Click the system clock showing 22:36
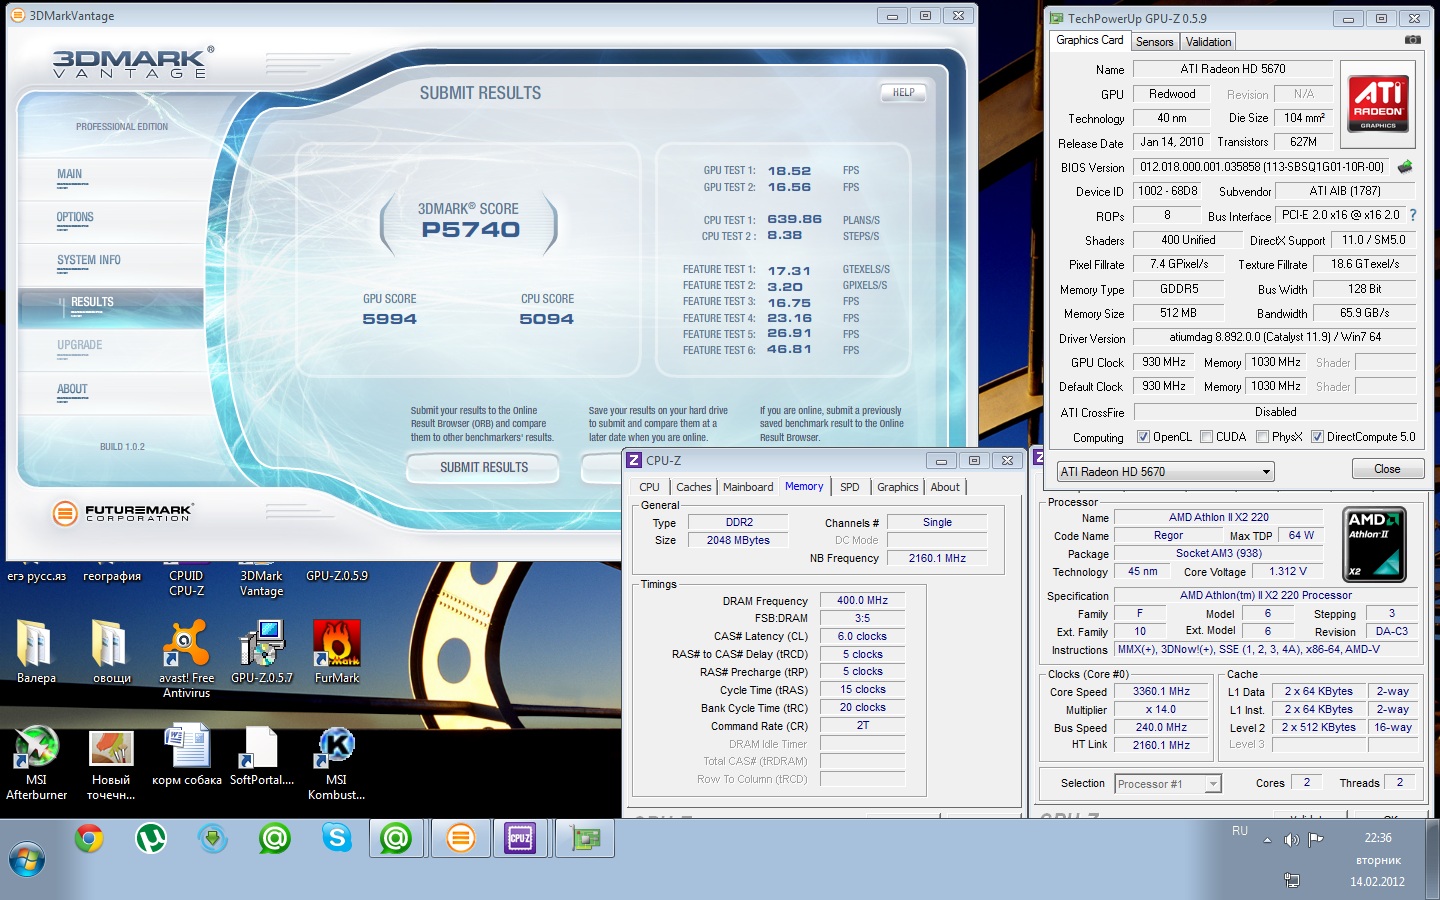 pyautogui.click(x=1378, y=838)
